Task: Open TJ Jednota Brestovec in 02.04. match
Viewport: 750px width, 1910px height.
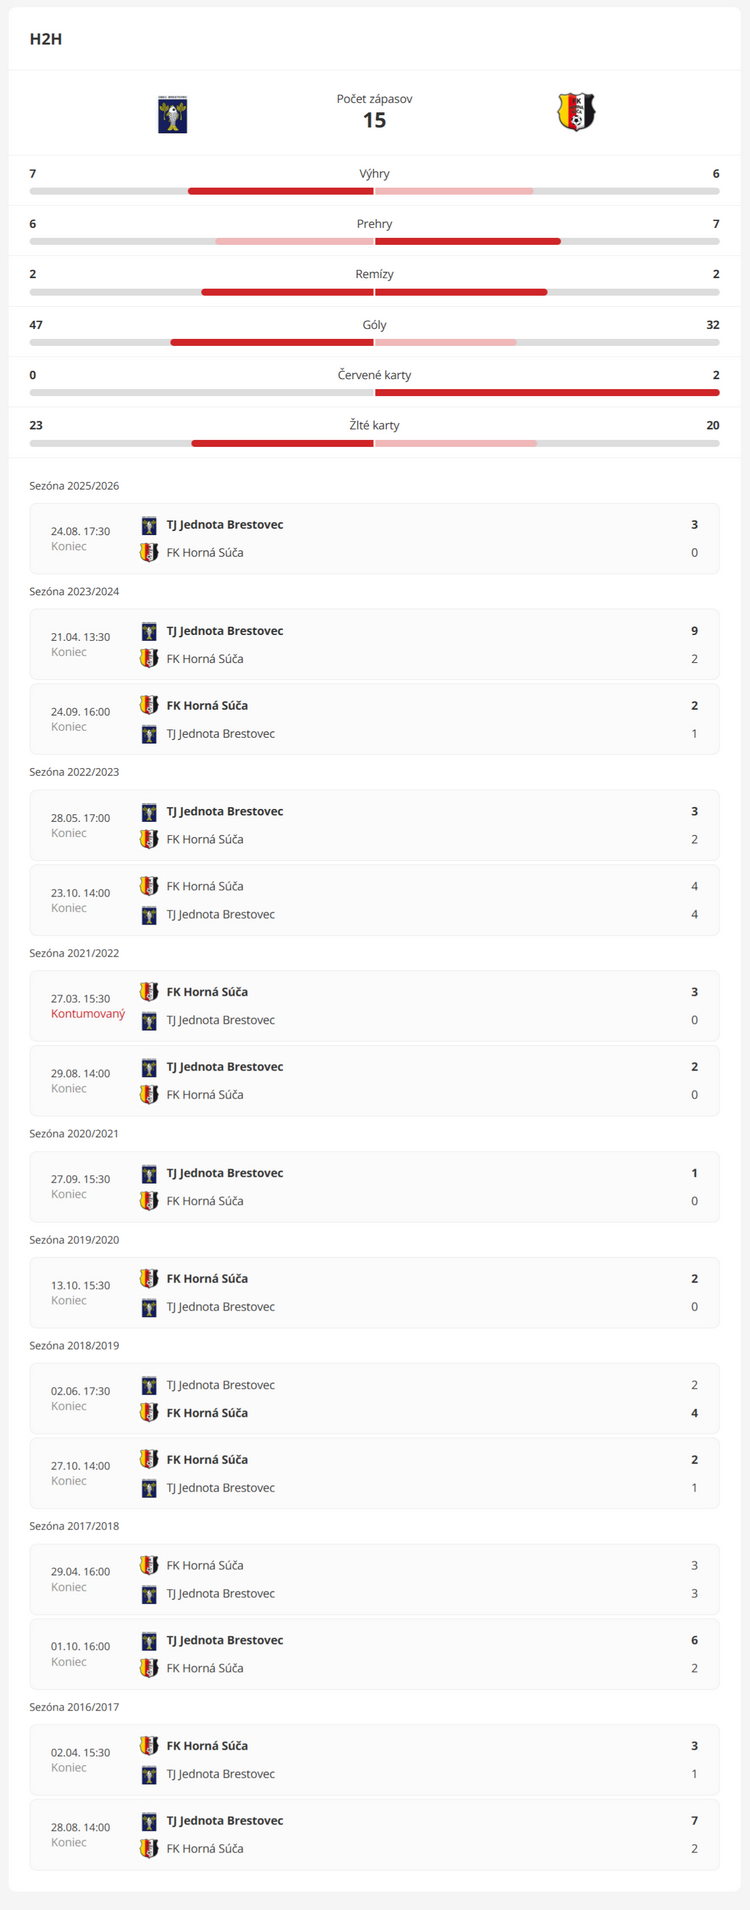Action: (220, 1774)
